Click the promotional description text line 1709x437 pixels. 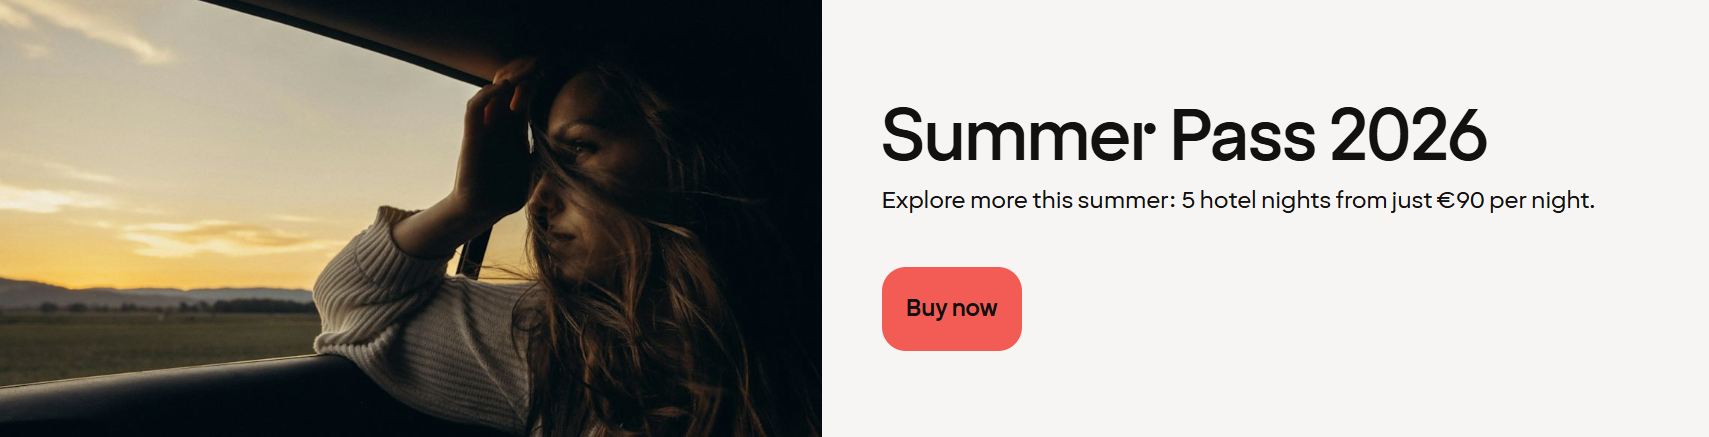coord(1238,200)
